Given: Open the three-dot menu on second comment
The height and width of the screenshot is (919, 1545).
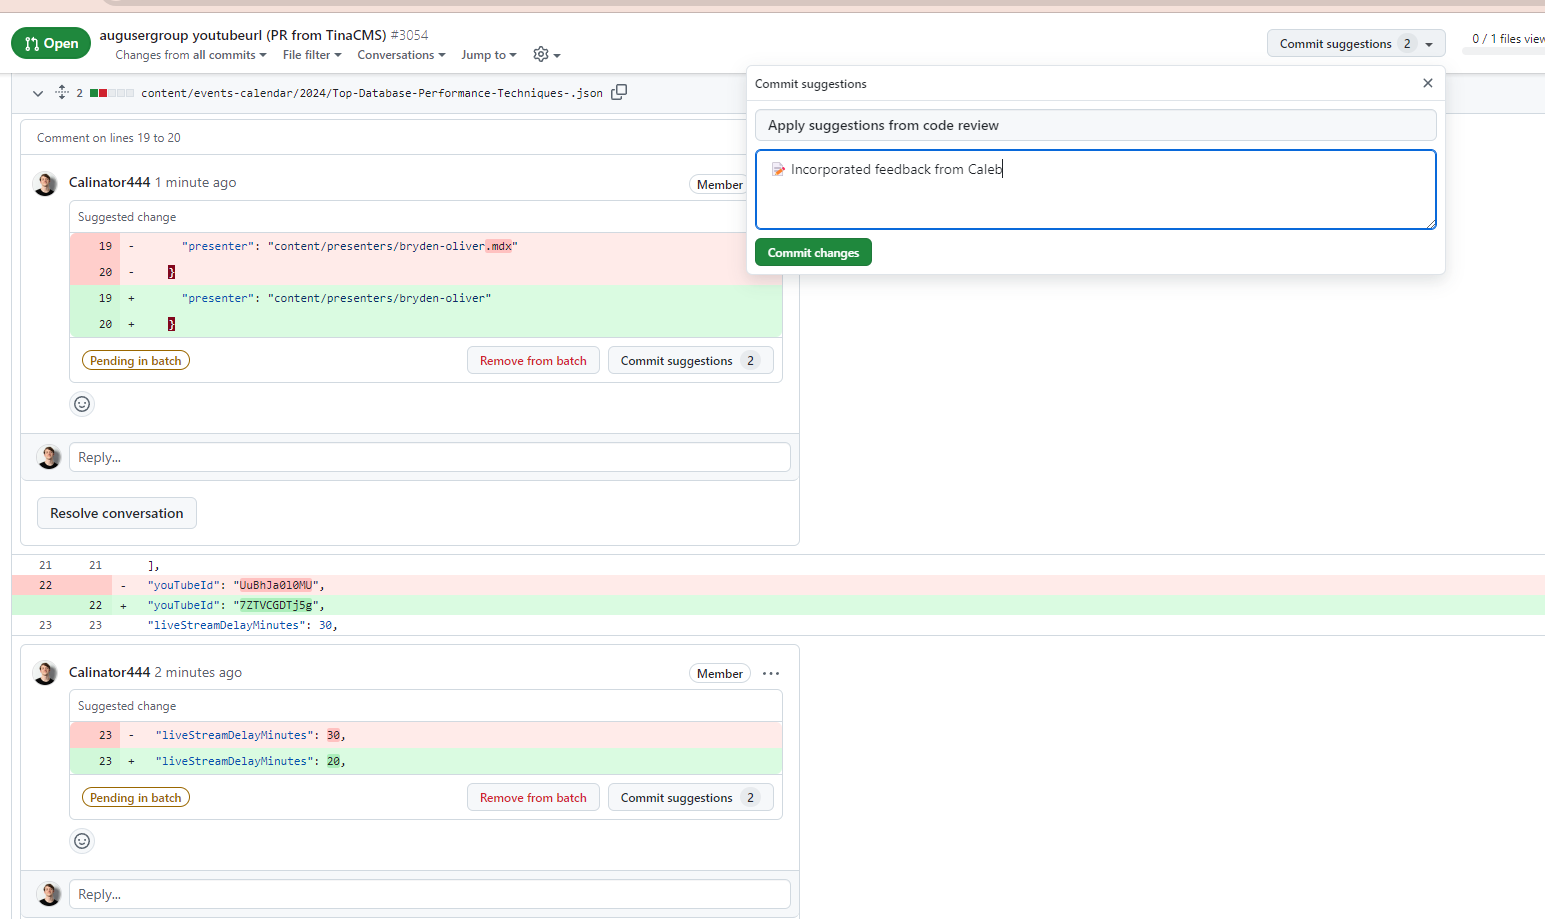Looking at the screenshot, I should tap(771, 674).
